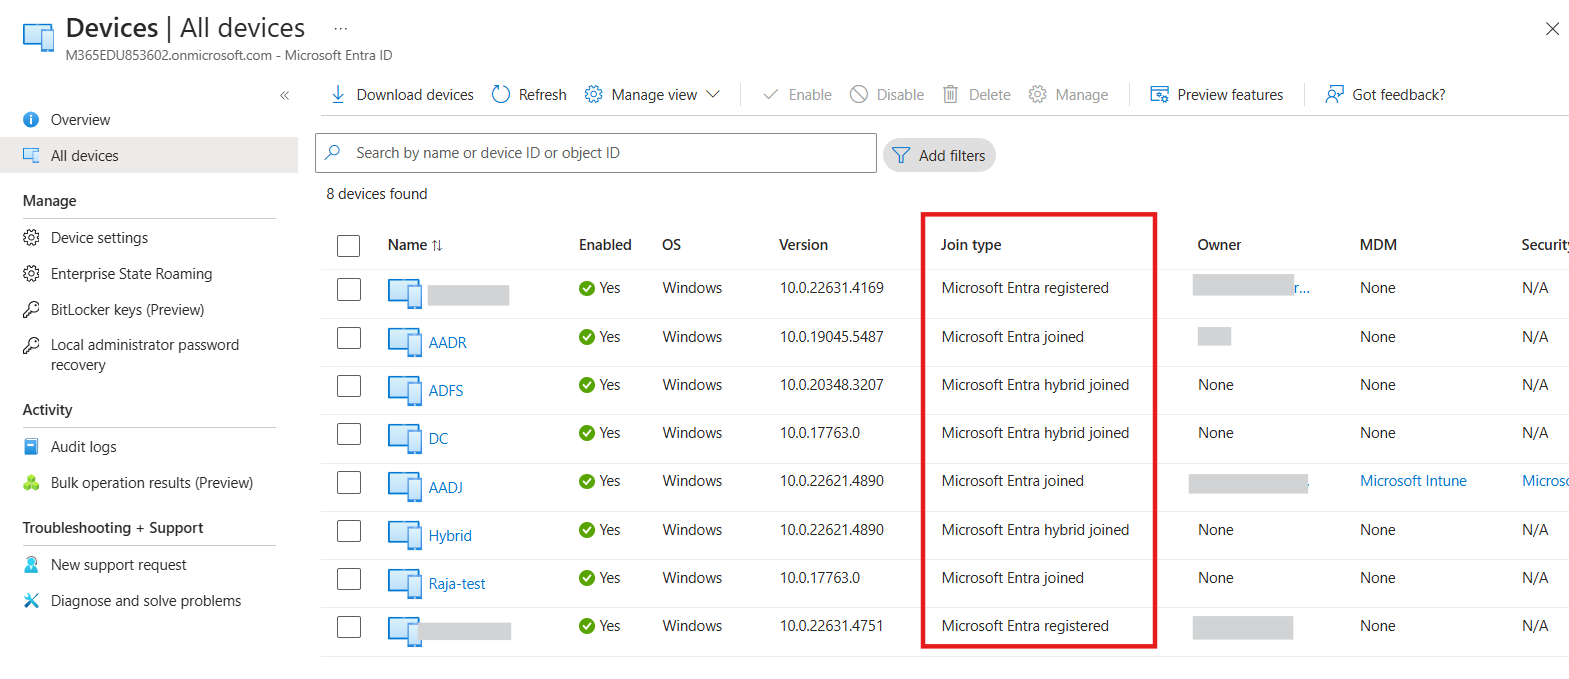The height and width of the screenshot is (679, 1569).
Task: Click the Delete toolbar button
Action: coord(976,94)
